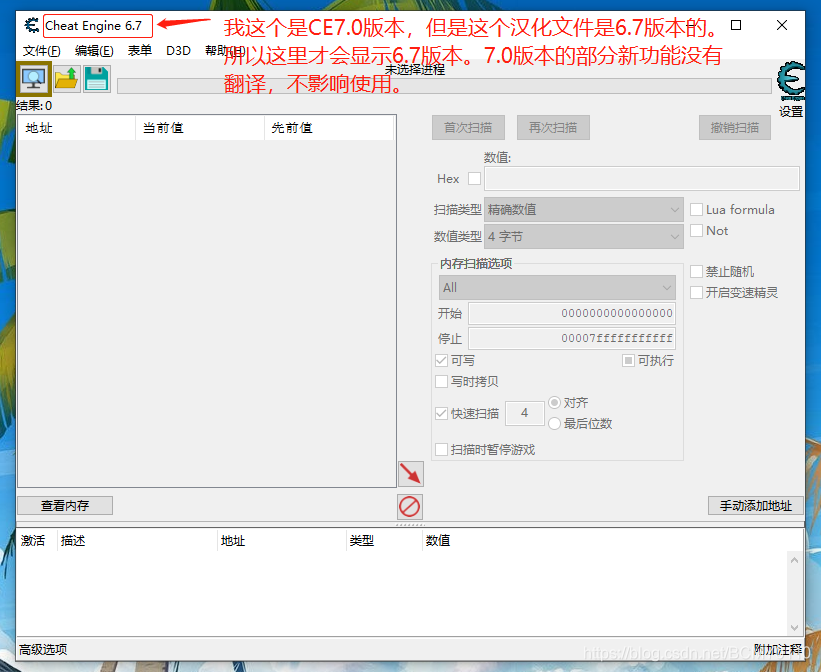Click the 再次扫描 button

(x=553, y=127)
